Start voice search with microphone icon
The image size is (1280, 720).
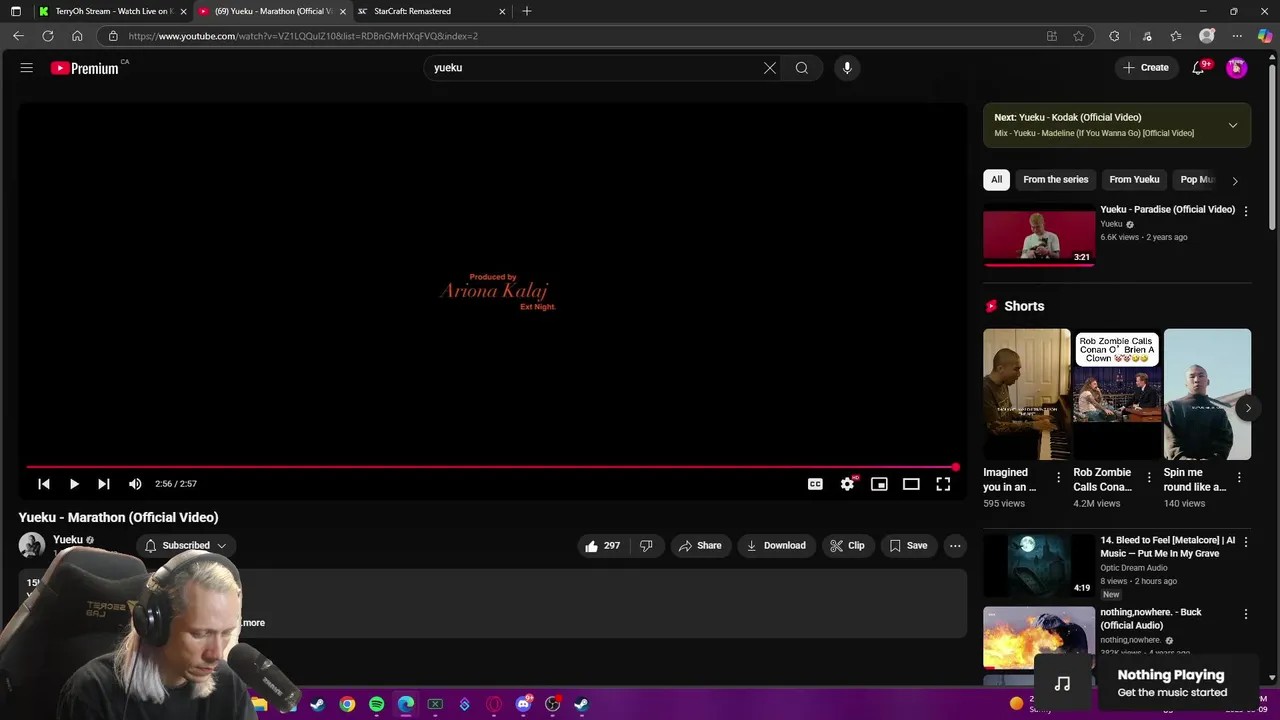(847, 68)
